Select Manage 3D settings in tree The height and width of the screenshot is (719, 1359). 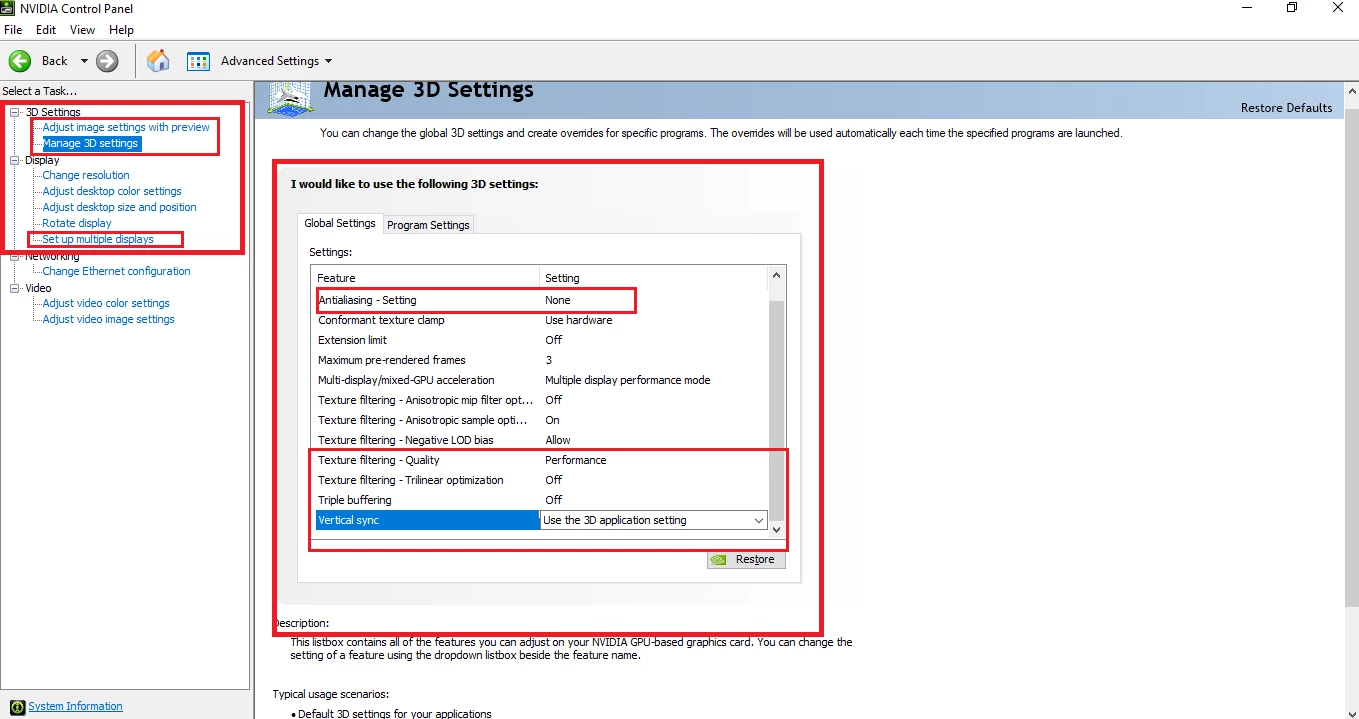[90, 143]
